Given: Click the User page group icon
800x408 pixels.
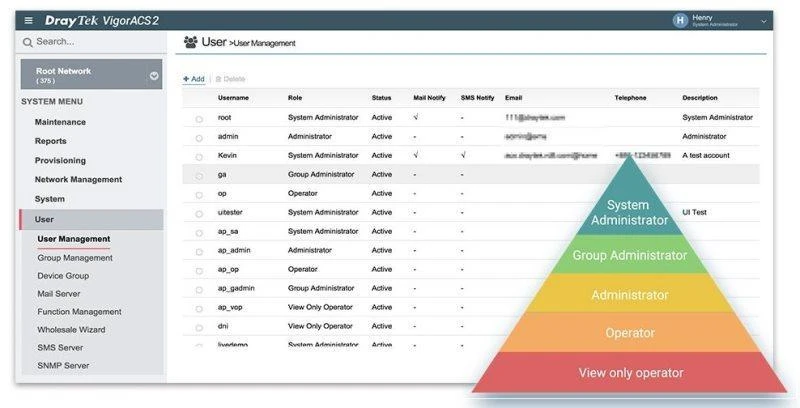Looking at the screenshot, I should pos(189,42).
